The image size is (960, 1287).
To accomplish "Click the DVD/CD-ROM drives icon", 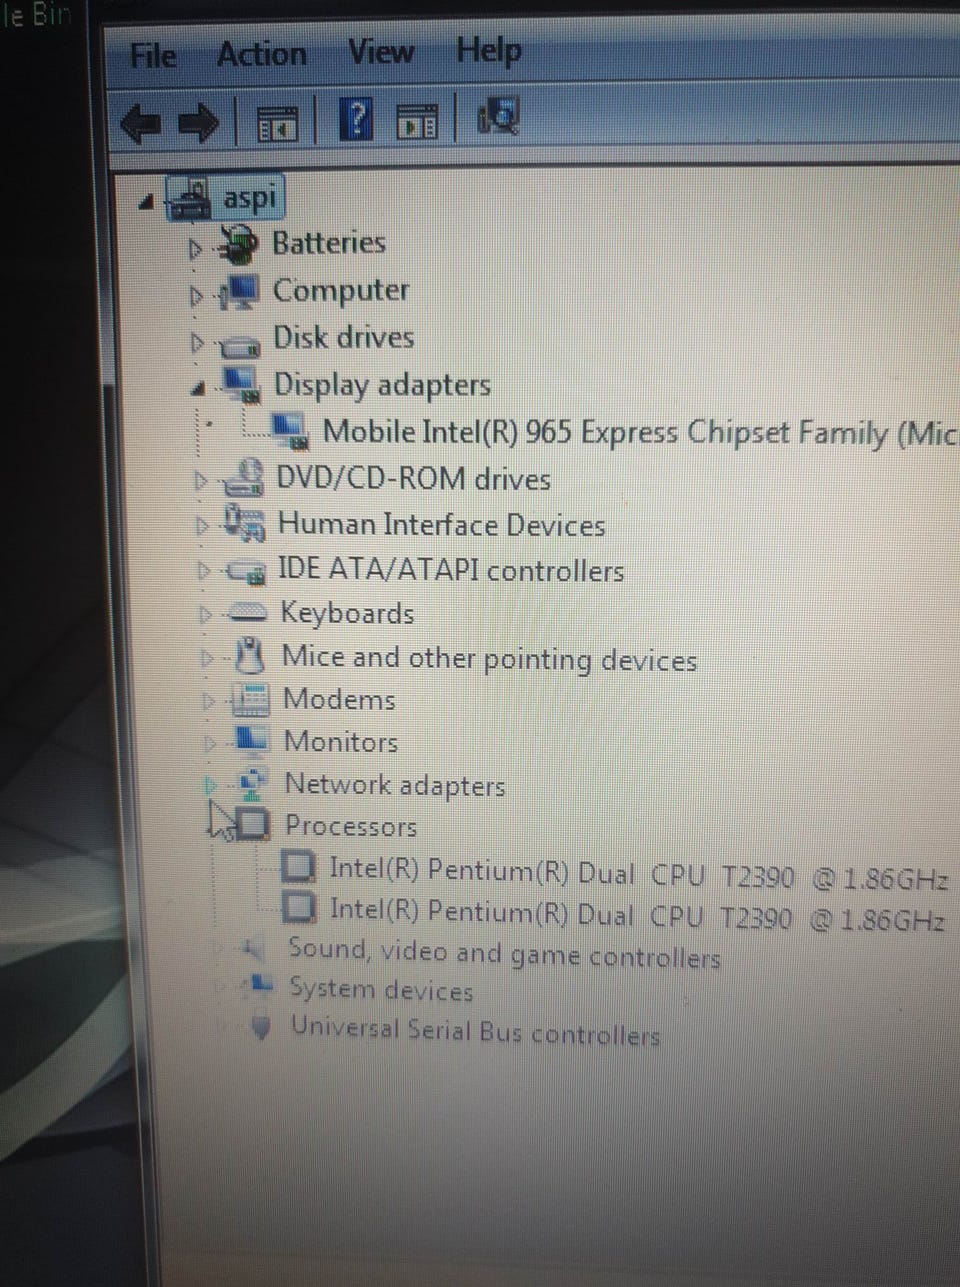I will (243, 478).
